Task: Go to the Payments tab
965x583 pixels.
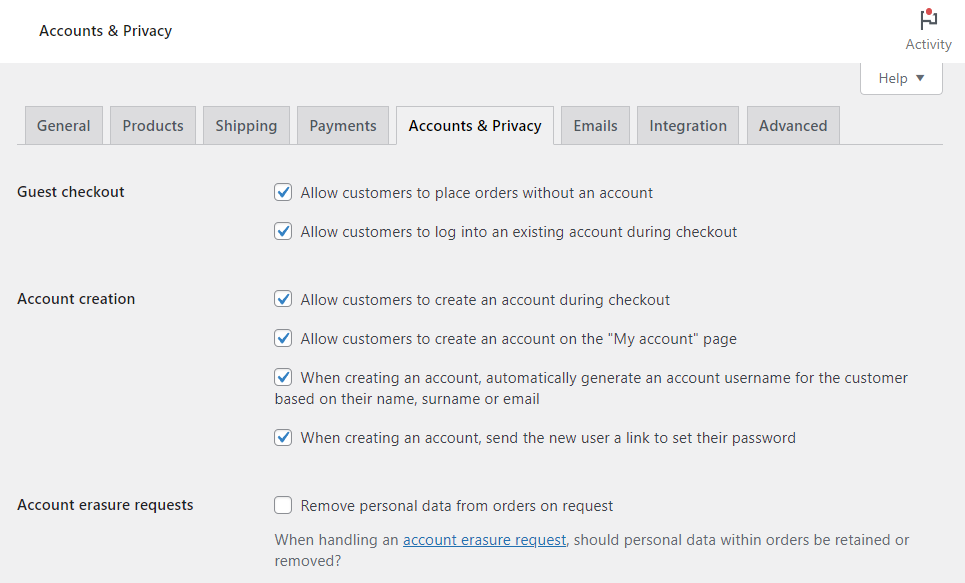Action: [342, 125]
